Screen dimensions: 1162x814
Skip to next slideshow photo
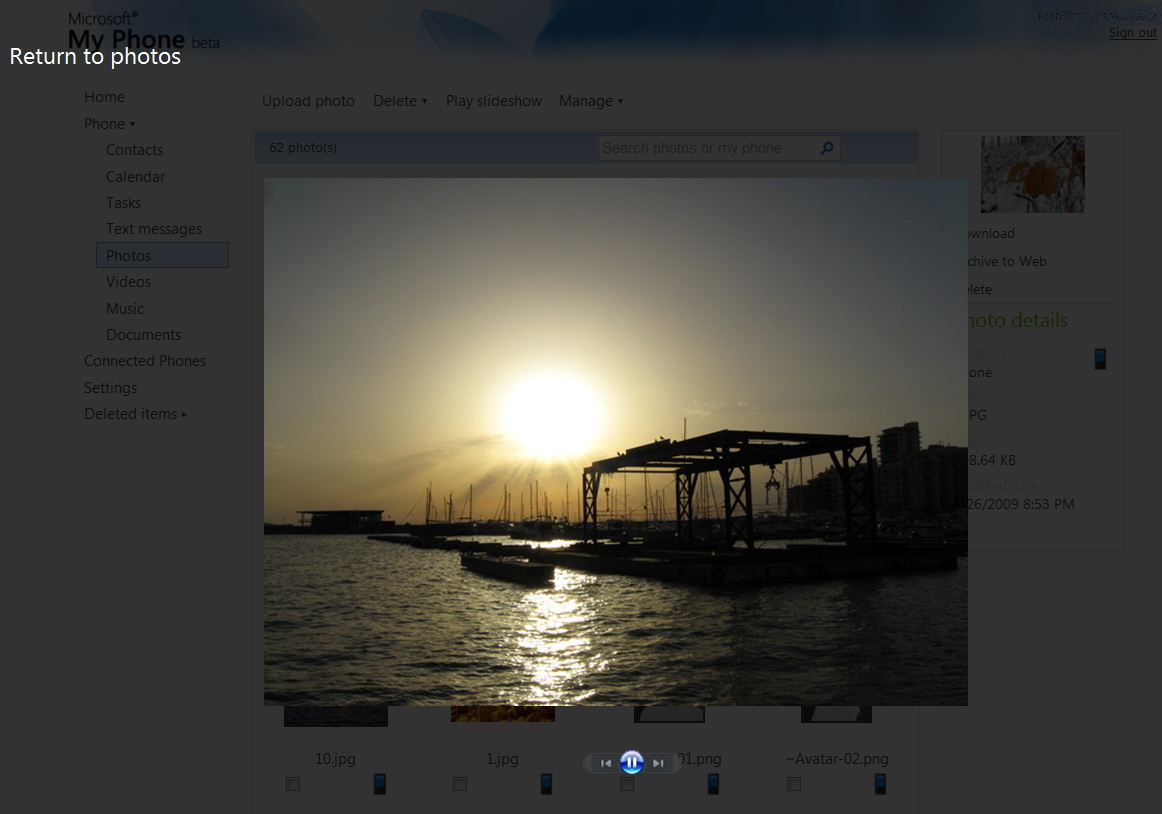pos(658,763)
